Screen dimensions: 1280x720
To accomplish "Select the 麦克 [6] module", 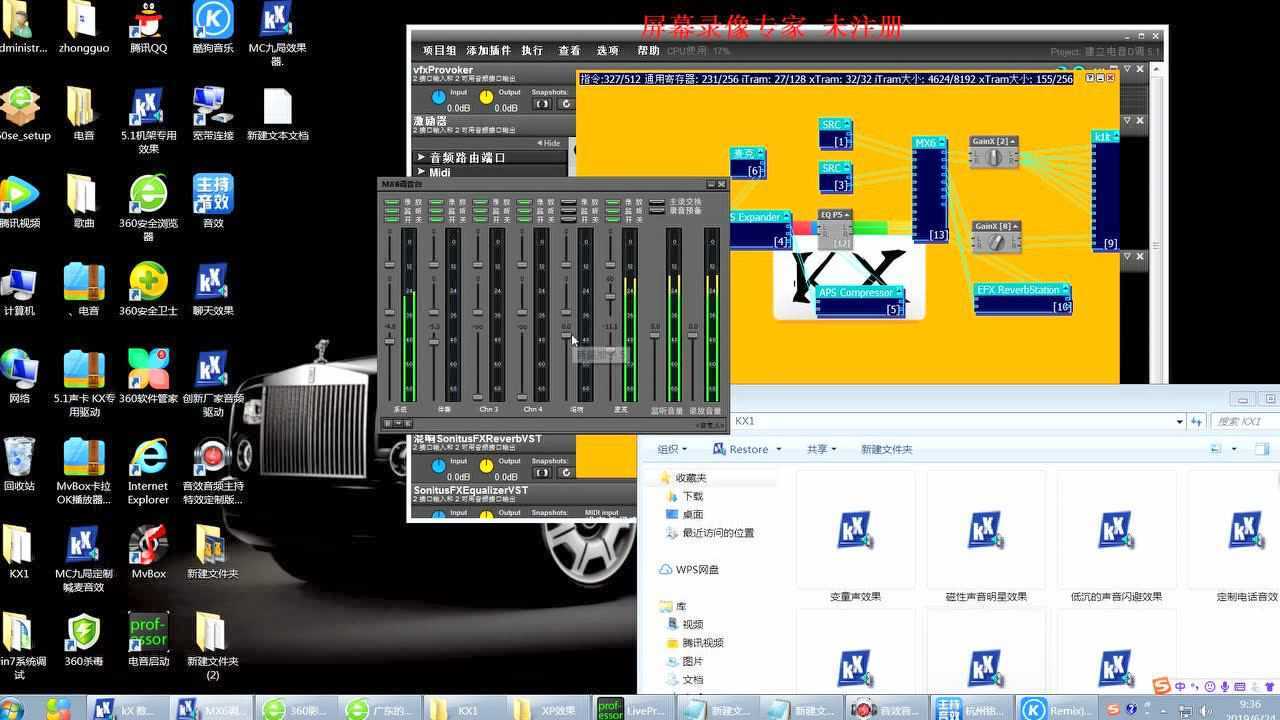I will (747, 164).
